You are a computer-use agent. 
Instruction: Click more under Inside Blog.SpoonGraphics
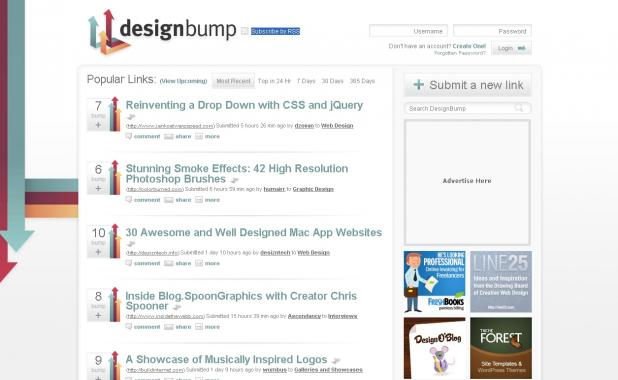(x=208, y=327)
